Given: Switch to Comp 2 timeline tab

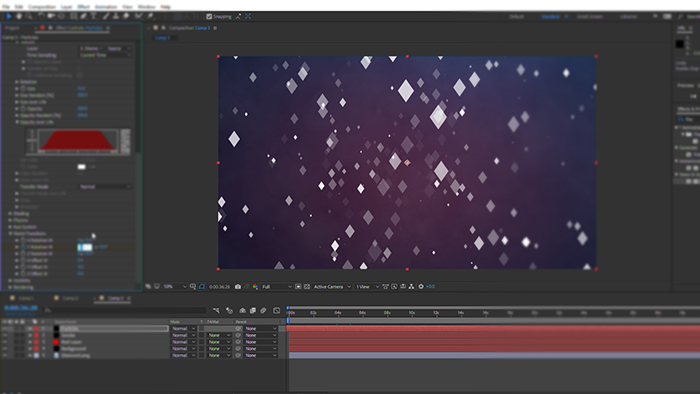Looking at the screenshot, I should (x=70, y=298).
